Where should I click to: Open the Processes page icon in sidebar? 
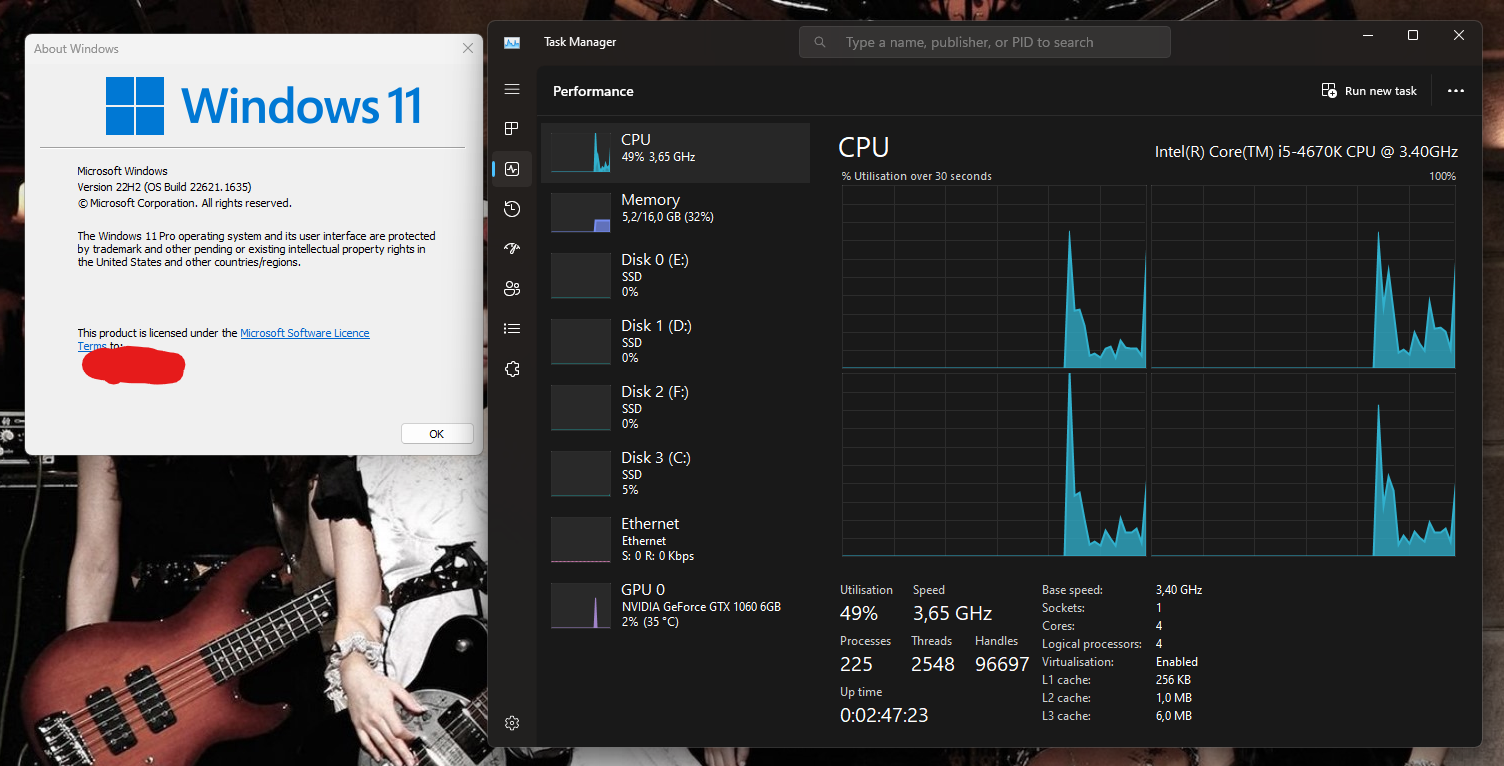(x=512, y=129)
